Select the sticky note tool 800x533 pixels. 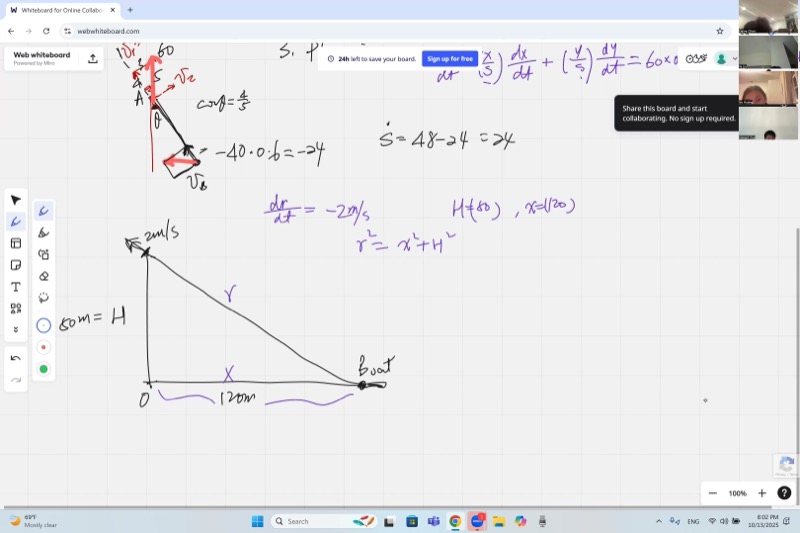[x=16, y=265]
